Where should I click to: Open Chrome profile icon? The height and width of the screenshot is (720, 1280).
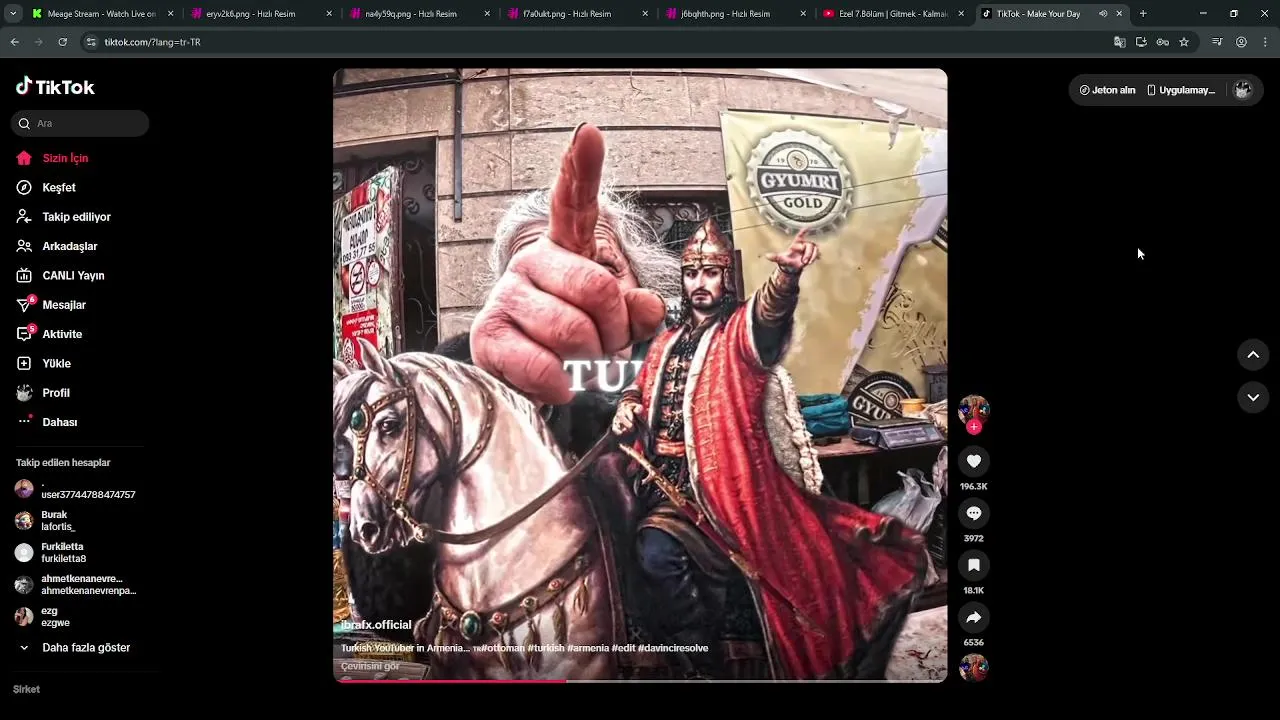coord(1241,42)
